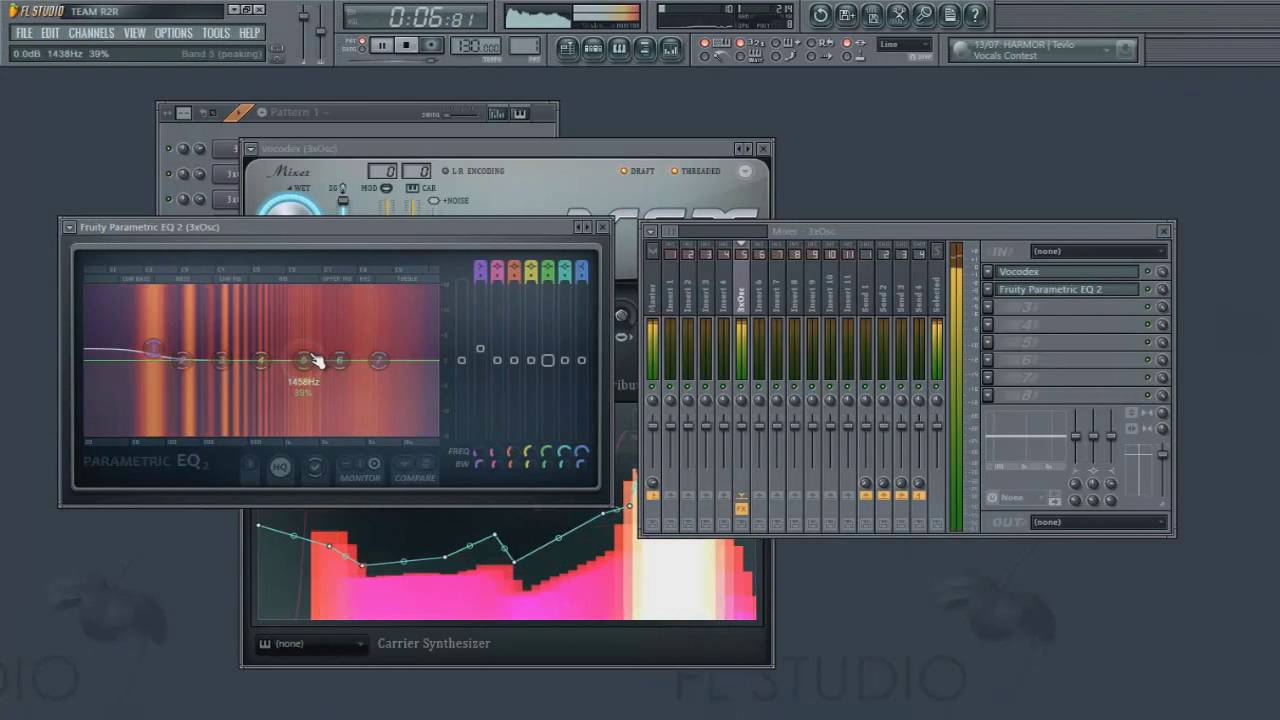Screen dimensions: 1280x720
Task: Click the Vocodex effect slot
Action: point(1067,272)
